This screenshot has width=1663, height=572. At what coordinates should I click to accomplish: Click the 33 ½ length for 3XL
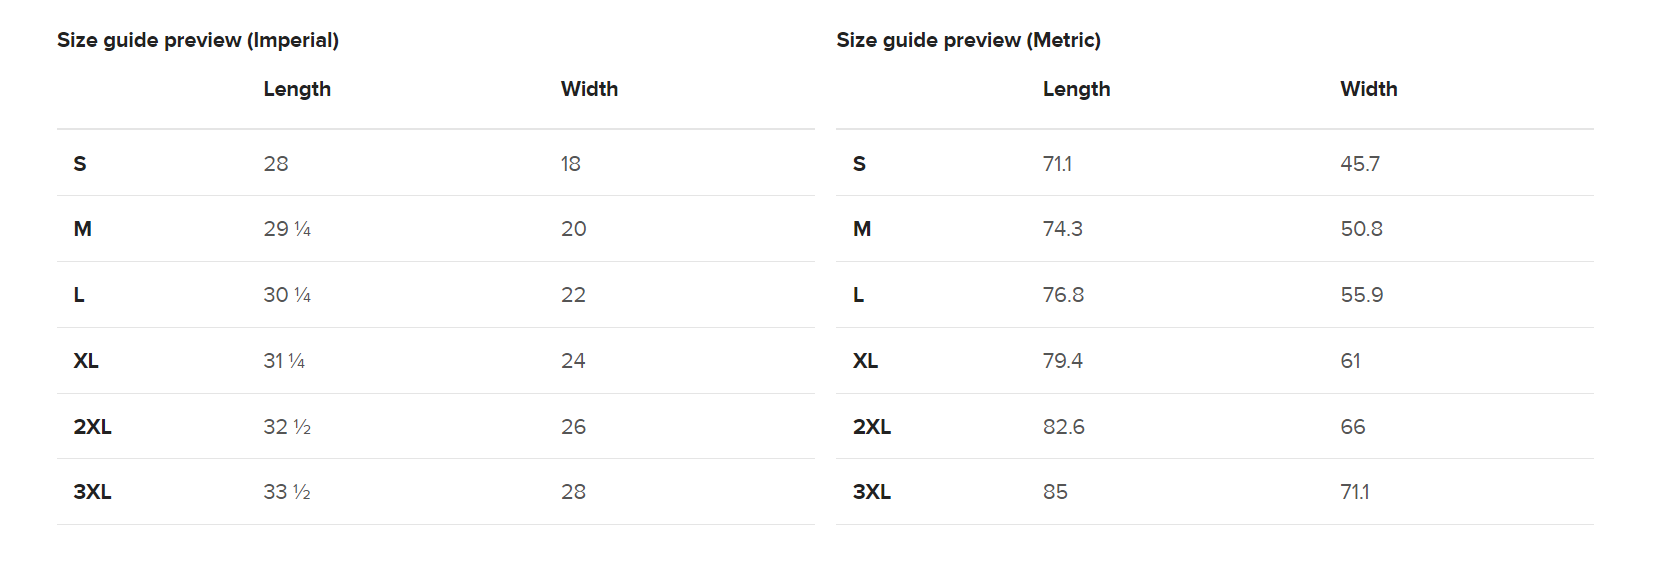coord(287,492)
